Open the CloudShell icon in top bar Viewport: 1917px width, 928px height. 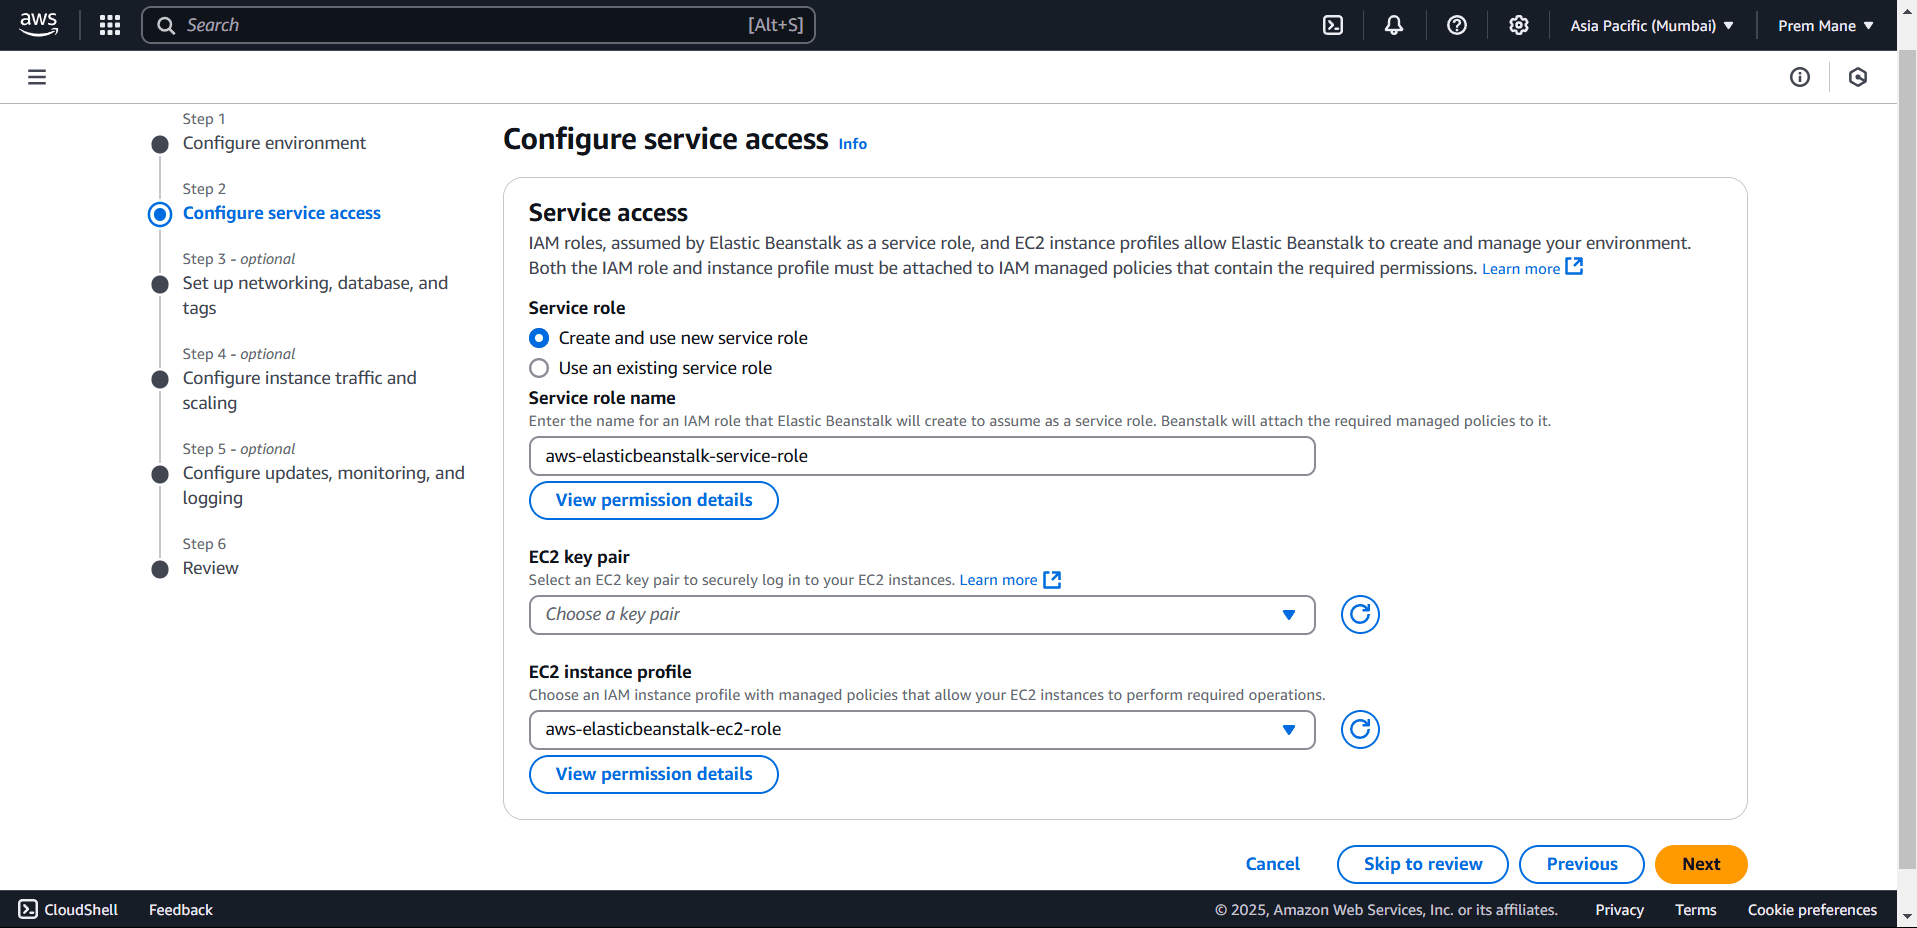point(1333,25)
